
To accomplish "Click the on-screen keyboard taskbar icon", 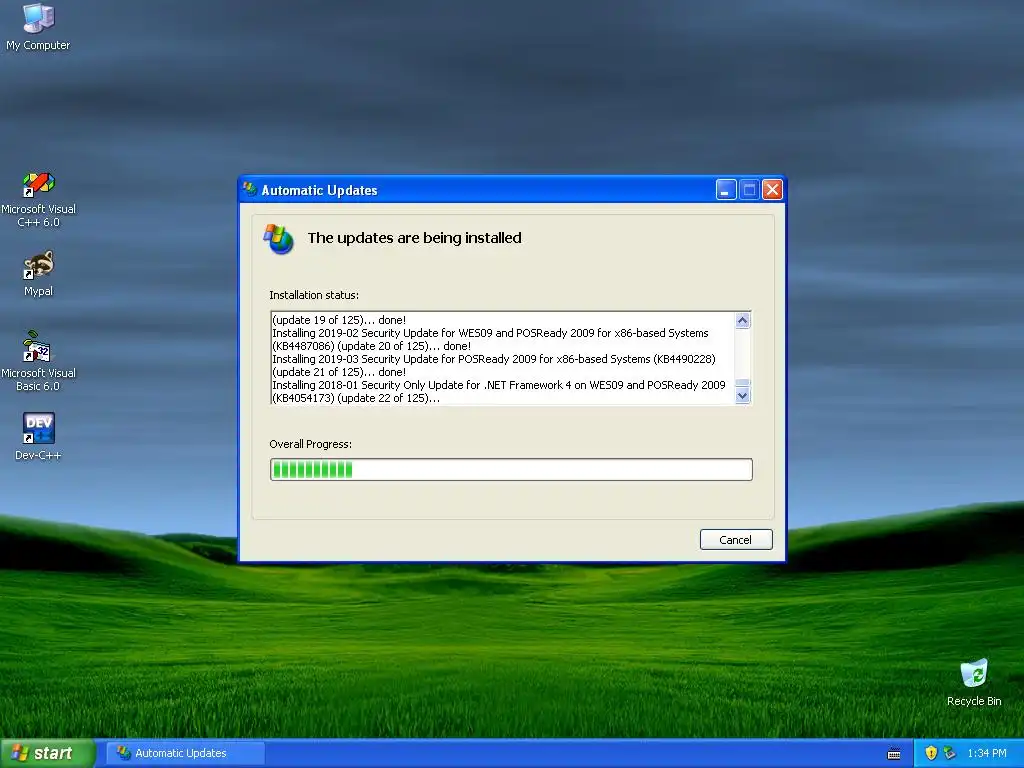I will (x=894, y=754).
